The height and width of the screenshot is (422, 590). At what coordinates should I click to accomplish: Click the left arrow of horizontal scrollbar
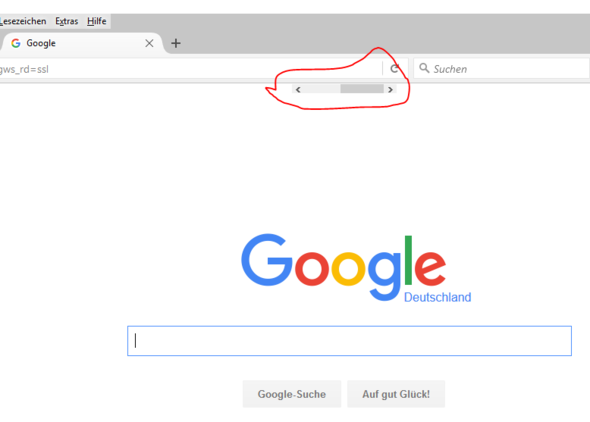298,90
